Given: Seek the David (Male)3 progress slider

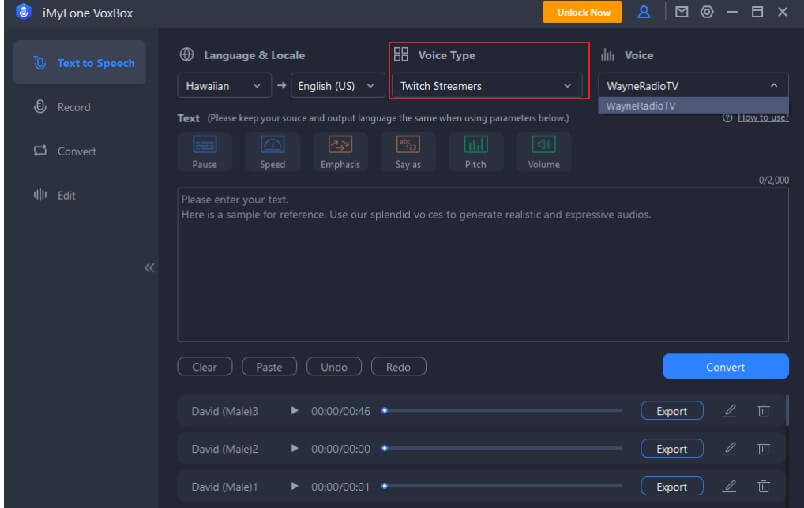Looking at the screenshot, I should pyautogui.click(x=502, y=411).
